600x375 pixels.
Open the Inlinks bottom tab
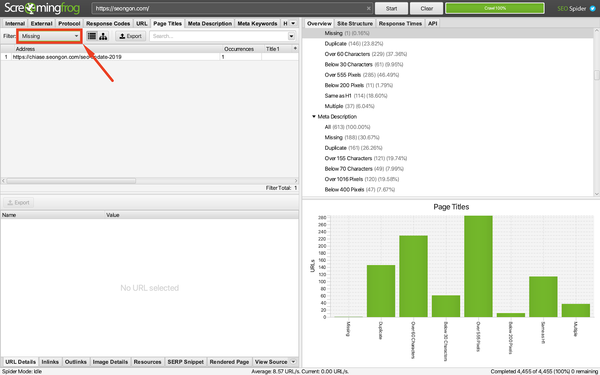click(50, 362)
